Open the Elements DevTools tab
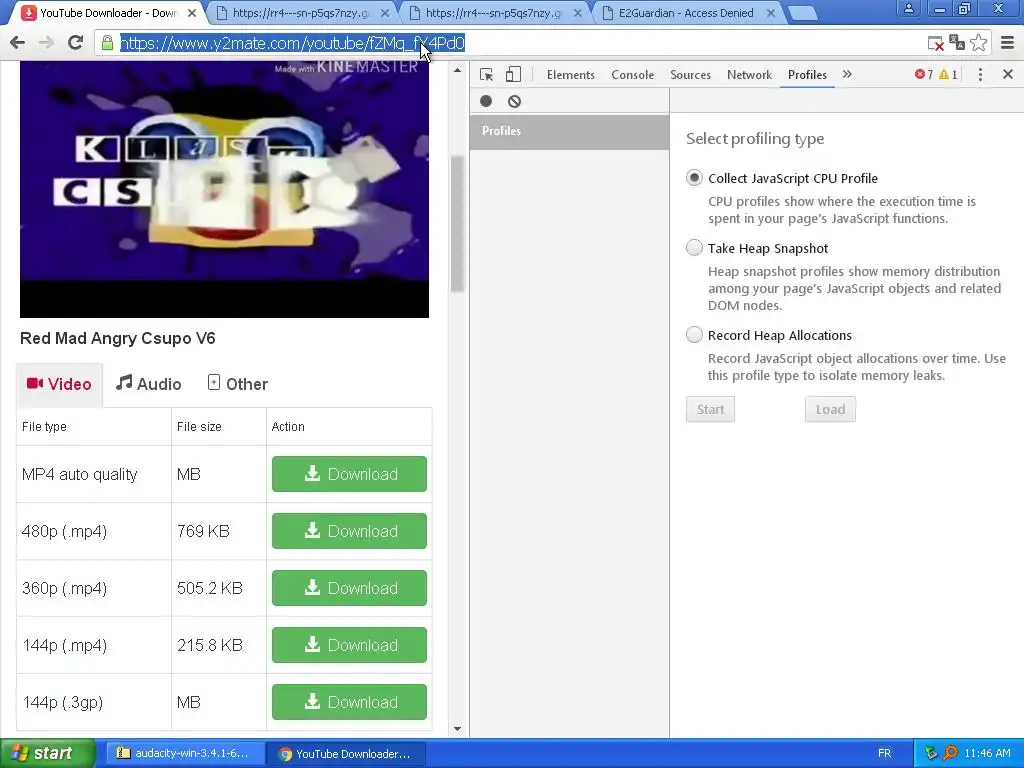 (571, 74)
